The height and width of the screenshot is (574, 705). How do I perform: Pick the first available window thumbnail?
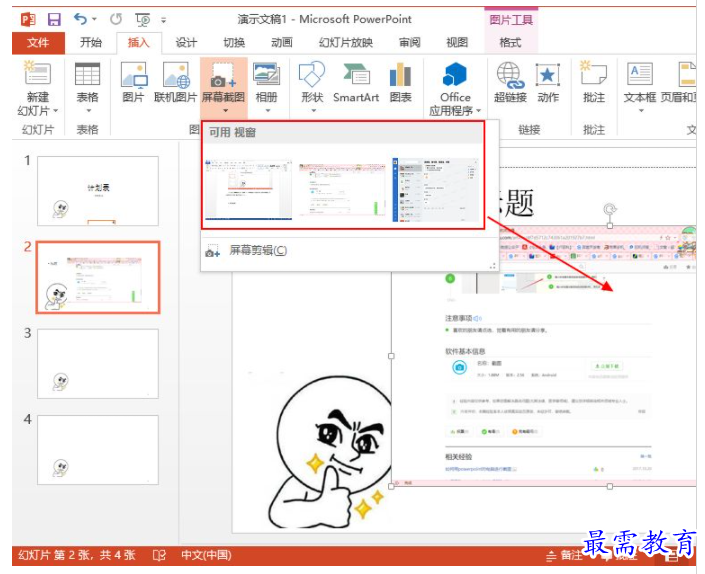[249, 189]
